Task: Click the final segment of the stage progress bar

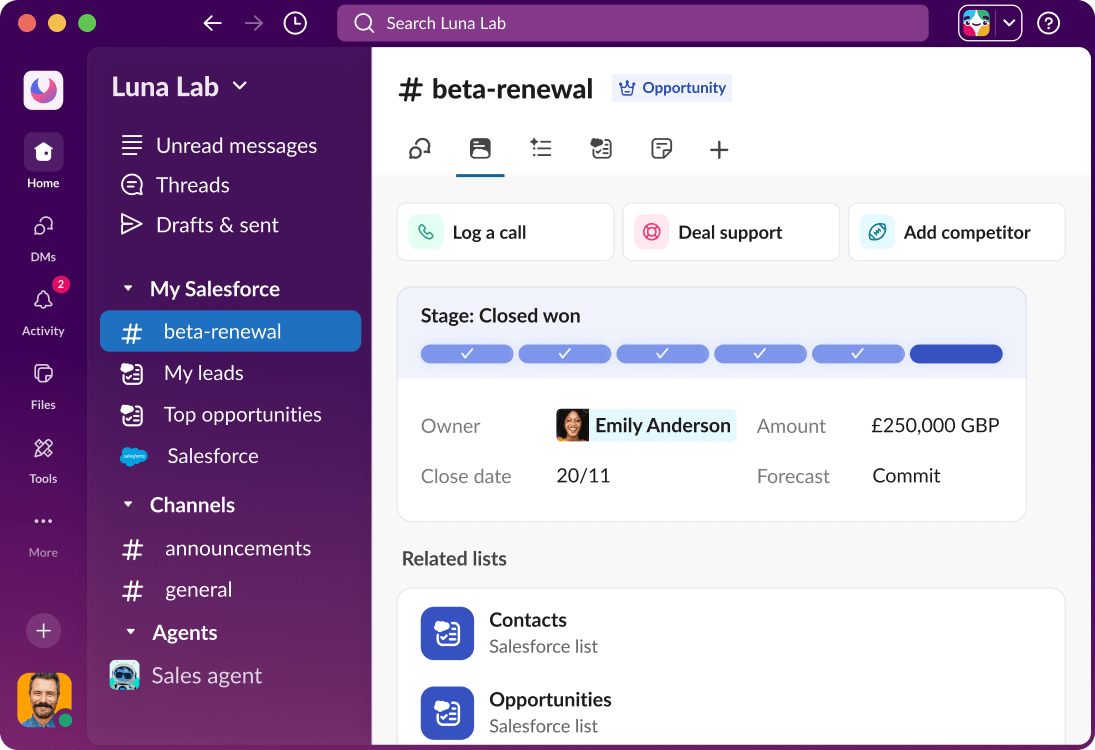Action: point(955,353)
